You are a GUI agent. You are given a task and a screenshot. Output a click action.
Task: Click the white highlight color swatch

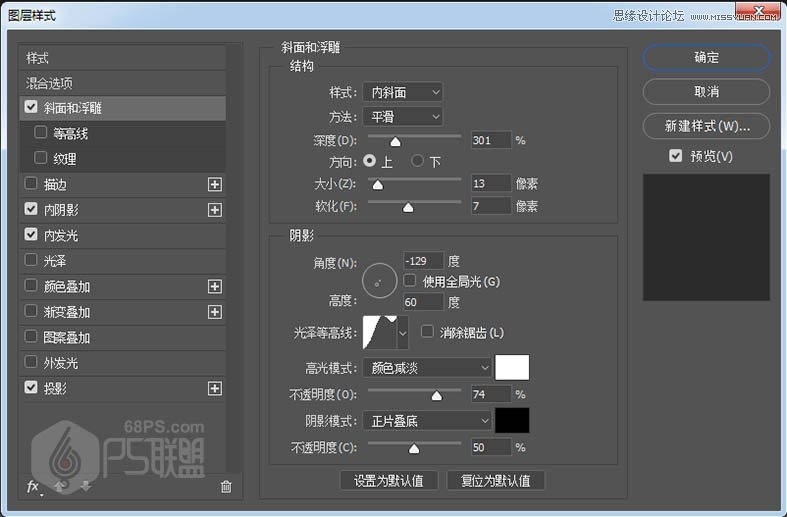coord(512,367)
